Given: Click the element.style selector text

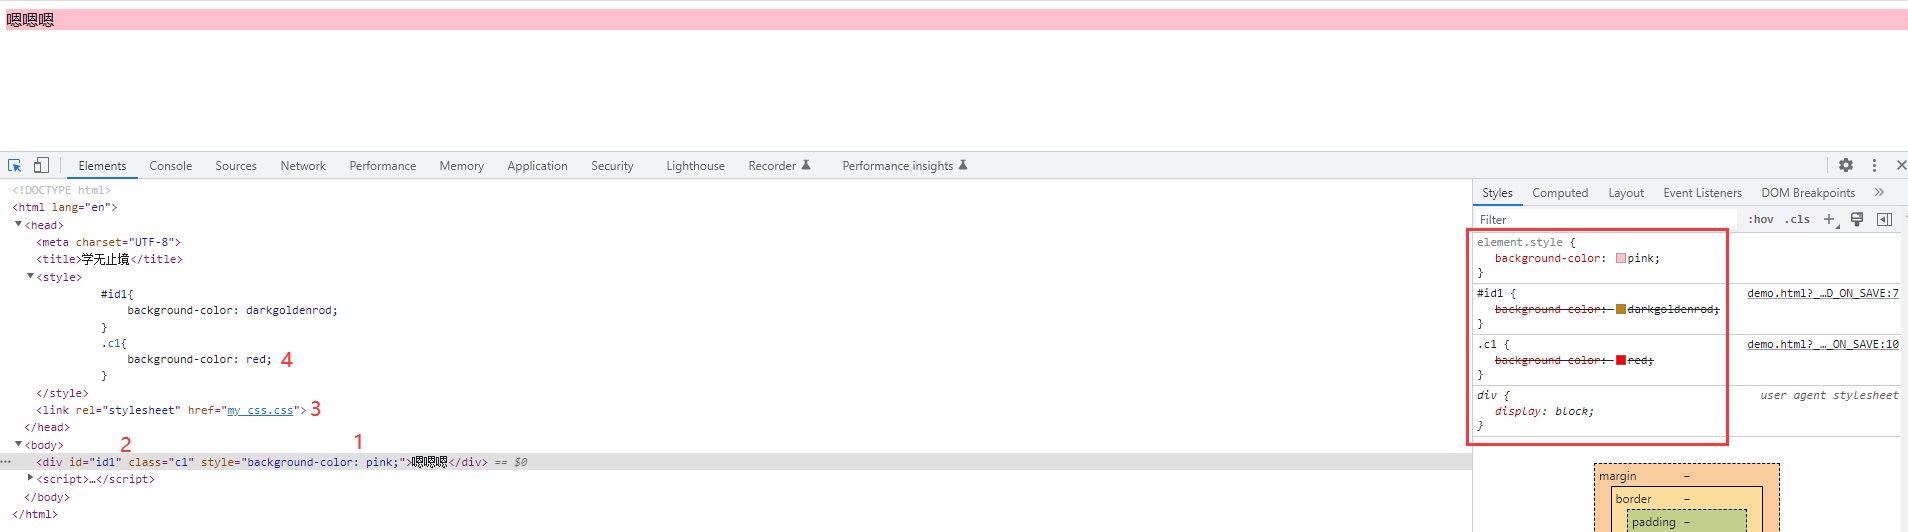Looking at the screenshot, I should click(1520, 242).
